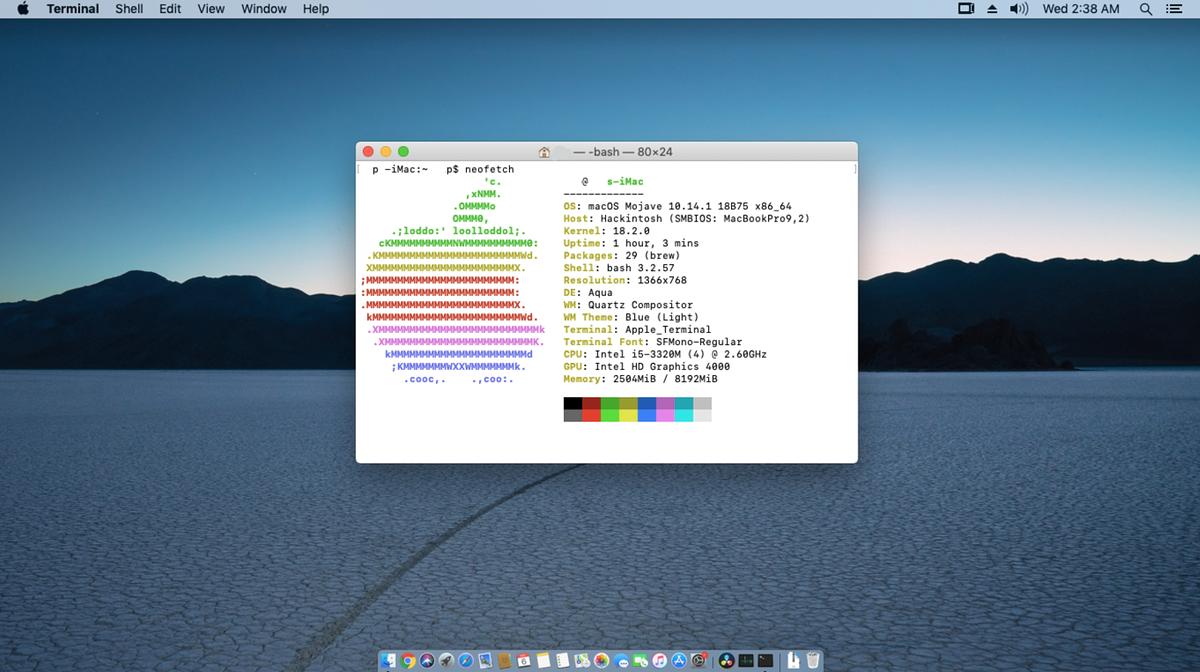
Task: Open Launchpad rocket icon in dock
Action: pyautogui.click(x=446, y=660)
